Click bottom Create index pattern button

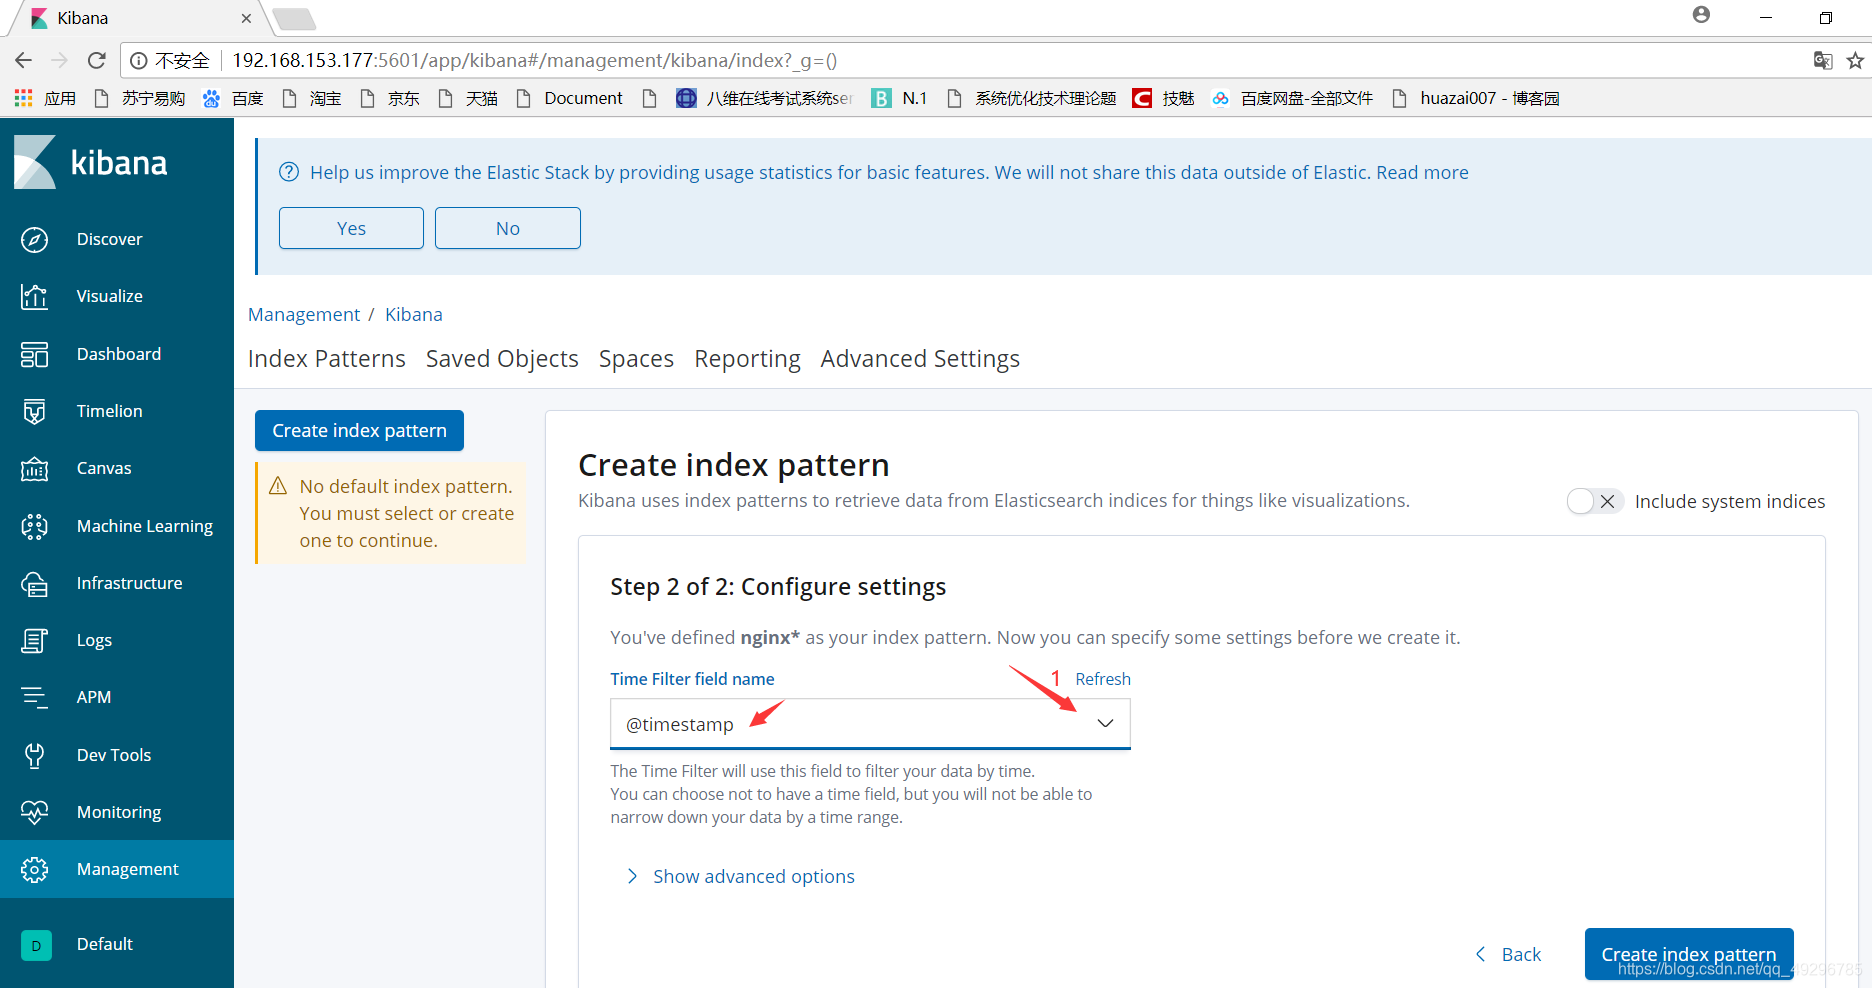point(1689,954)
